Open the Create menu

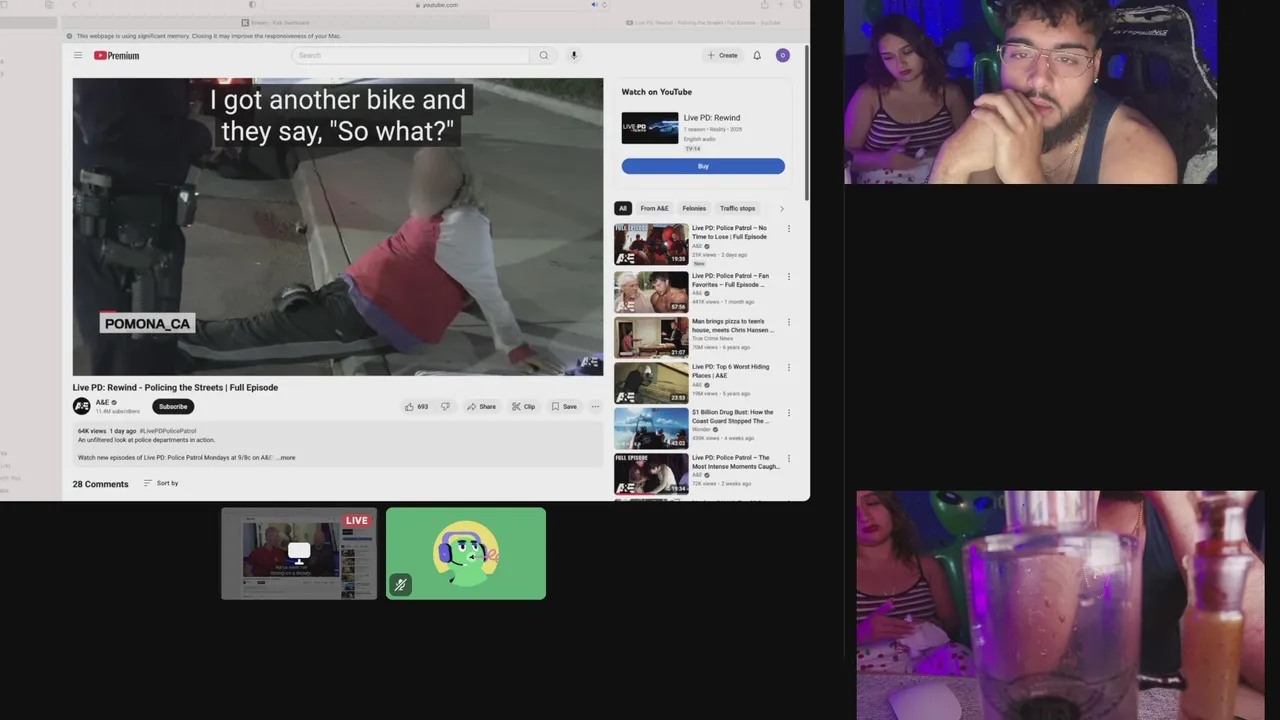[722, 55]
